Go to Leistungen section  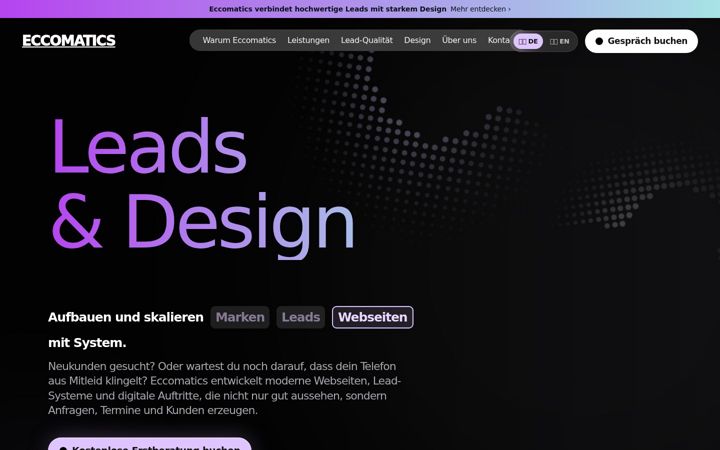(308, 40)
